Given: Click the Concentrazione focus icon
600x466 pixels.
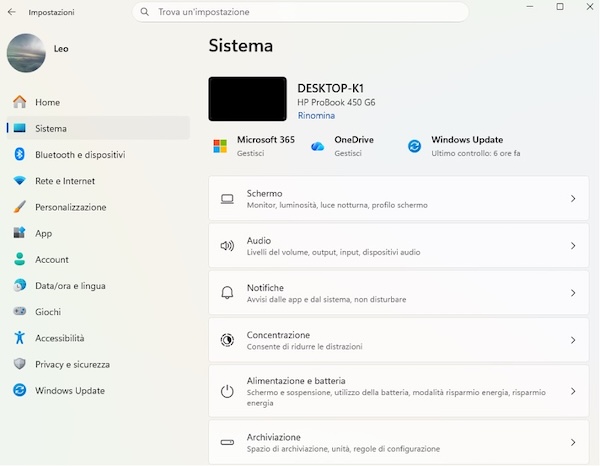Looking at the screenshot, I should click(x=227, y=340).
